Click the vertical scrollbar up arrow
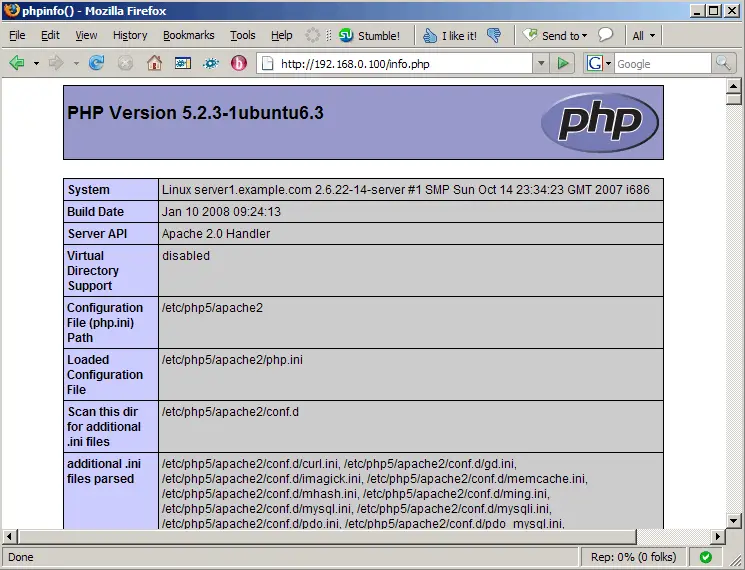The height and width of the screenshot is (570, 745). (x=733, y=86)
